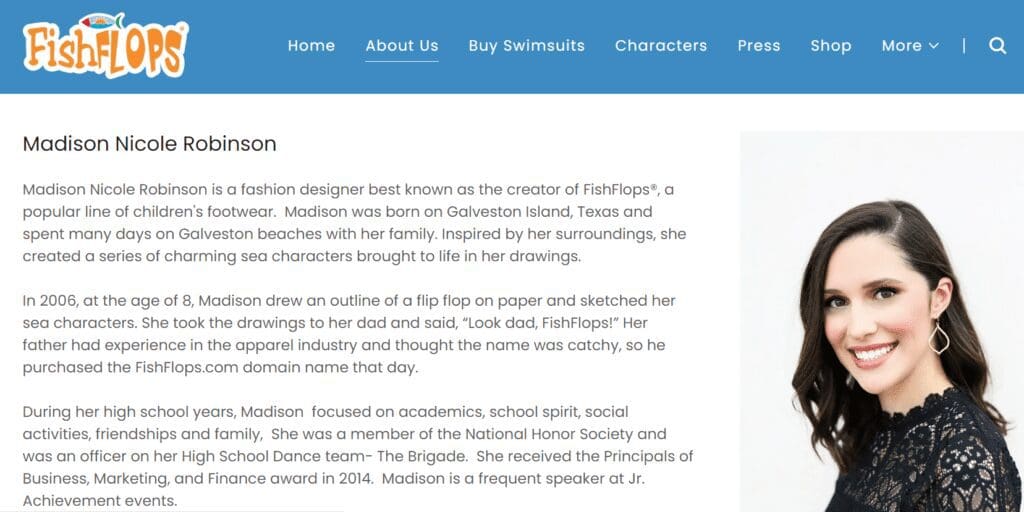This screenshot has width=1024, height=512.
Task: Click the first biography paragraph about FishFlops
Action: pos(355,223)
